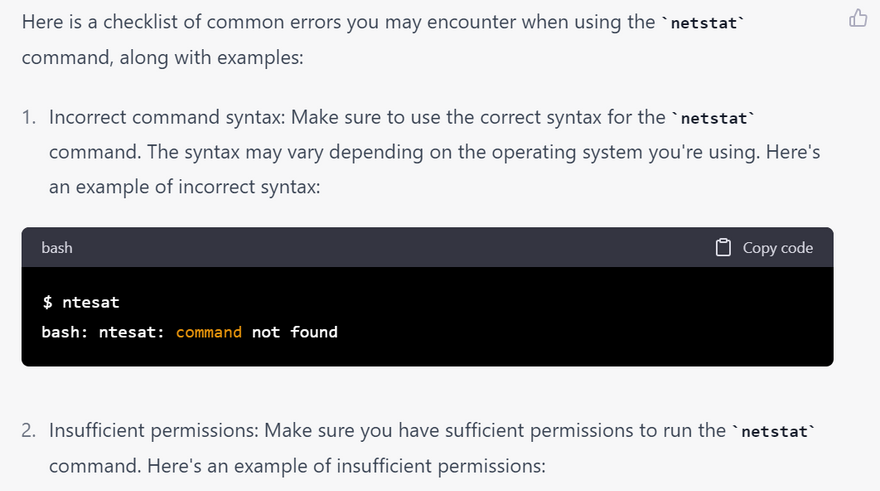This screenshot has width=880, height=491.
Task: Click inline netstat code in item 1
Action: (713, 118)
